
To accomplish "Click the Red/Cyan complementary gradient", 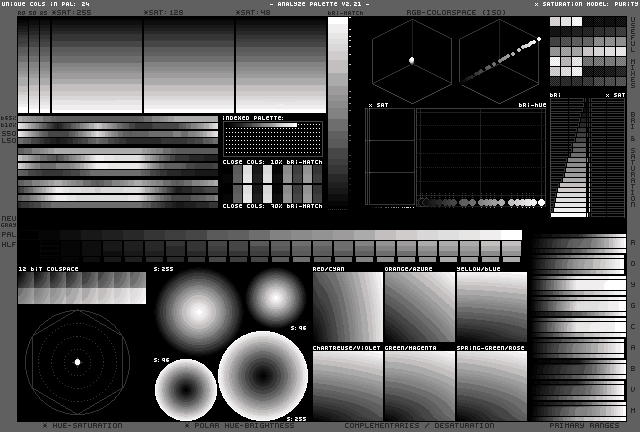I will click(347, 307).
